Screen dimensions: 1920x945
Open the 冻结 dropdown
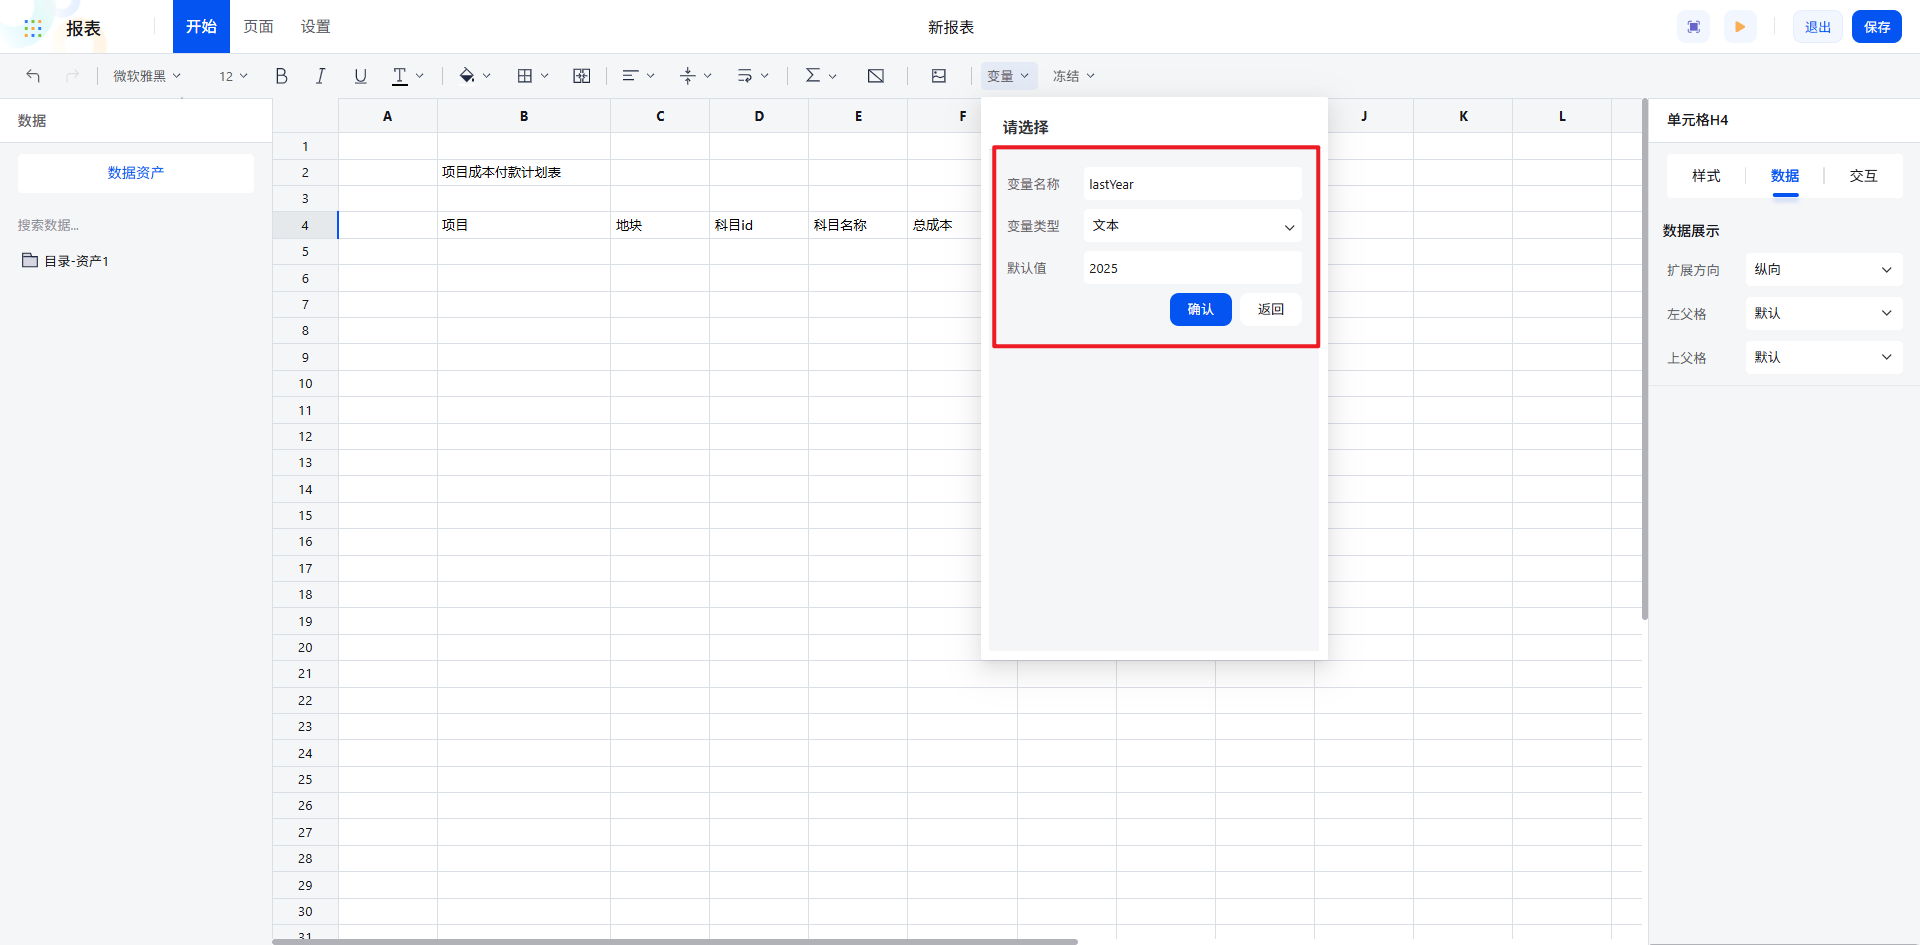click(1073, 76)
